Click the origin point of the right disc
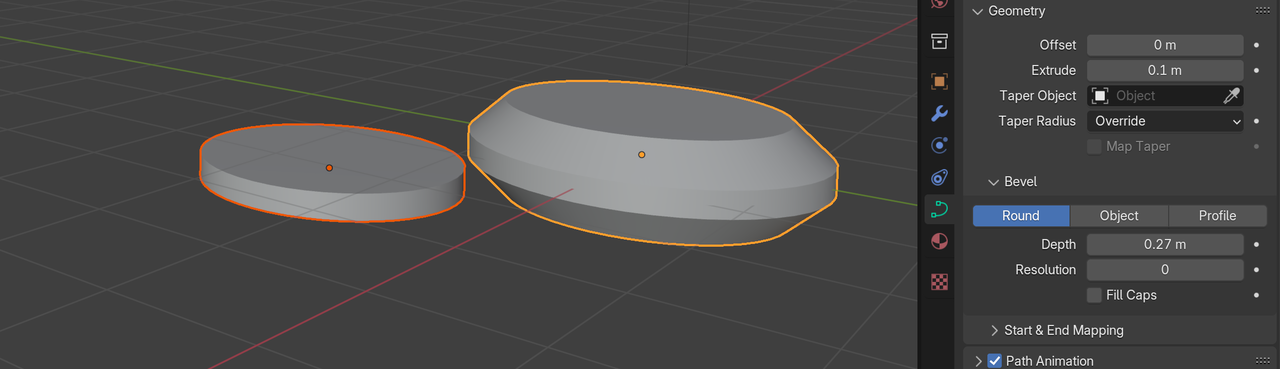 coord(641,155)
